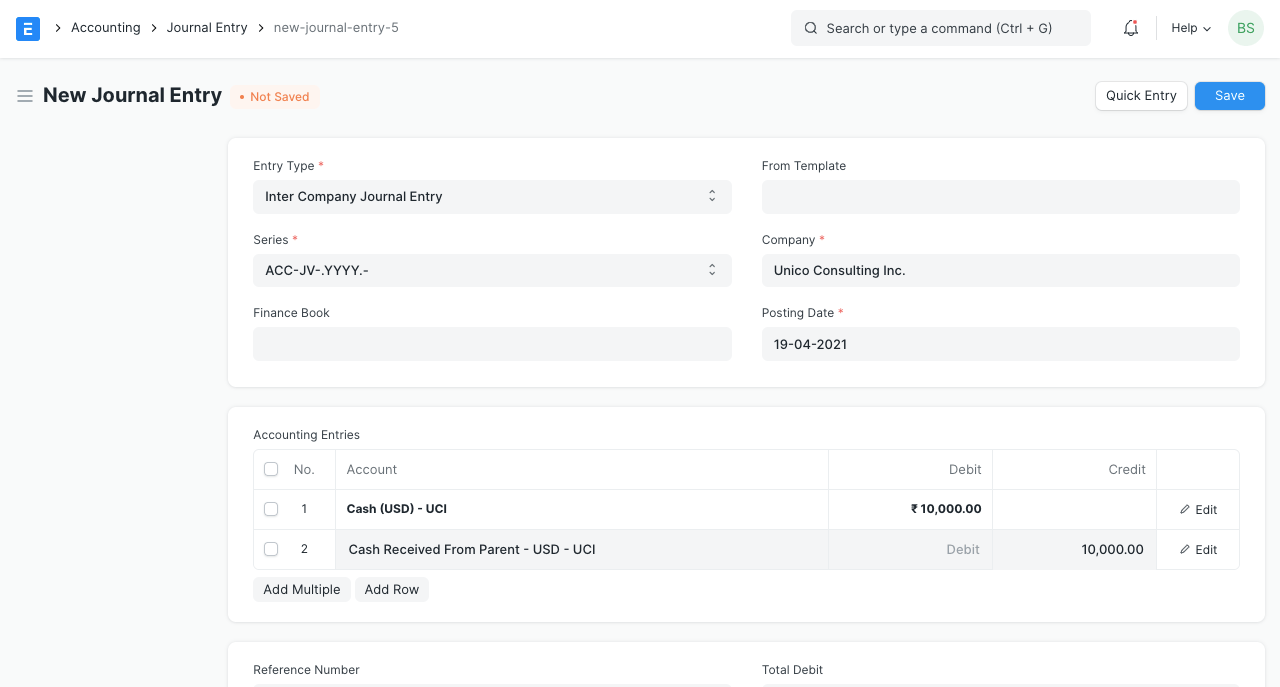Viewport: 1280px width, 687px height.
Task: Expand the Help dropdown
Action: [1189, 28]
